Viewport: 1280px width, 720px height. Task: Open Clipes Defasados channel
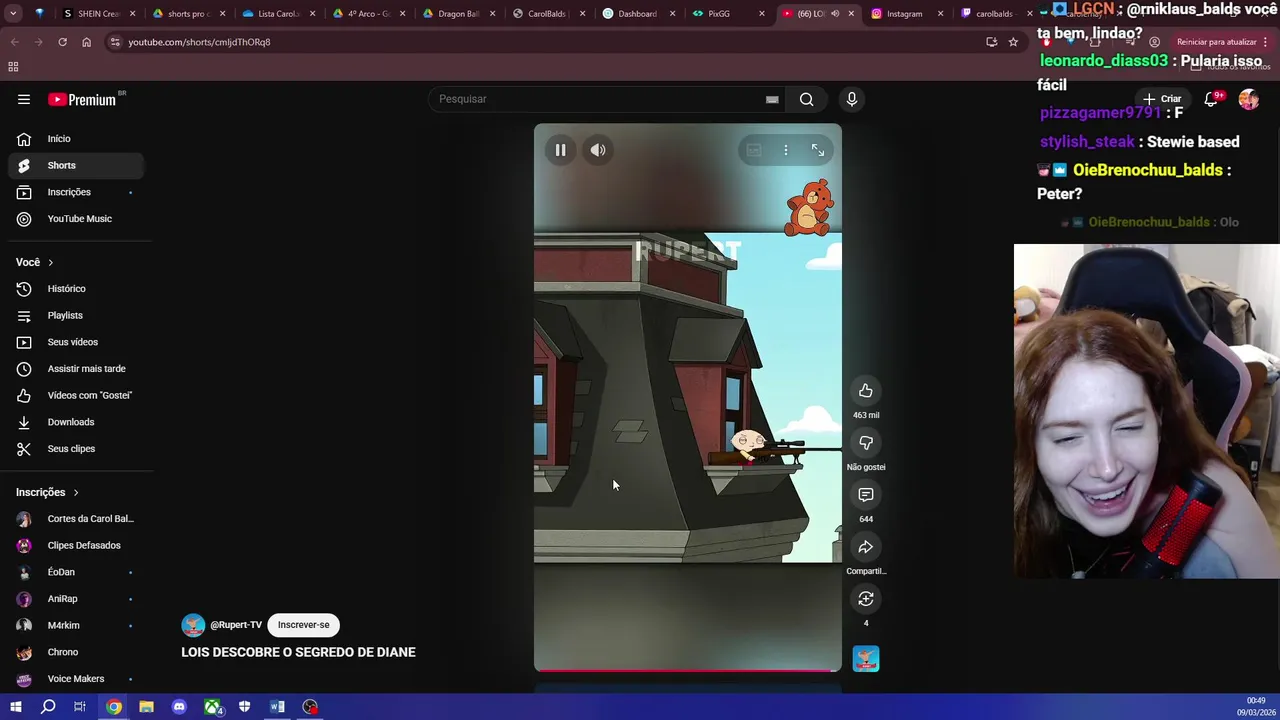(x=76, y=545)
